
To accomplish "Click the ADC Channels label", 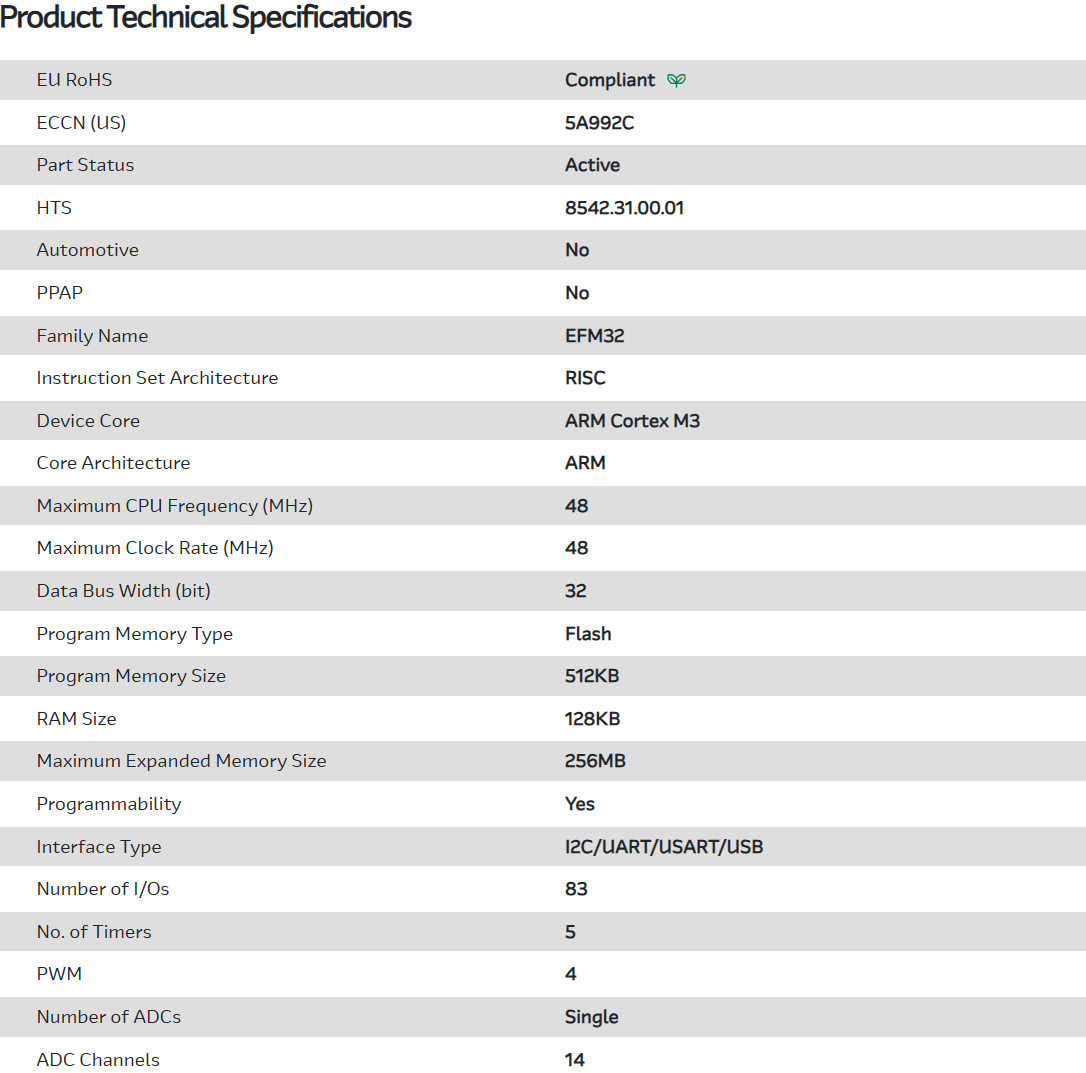I will coord(98,1060).
